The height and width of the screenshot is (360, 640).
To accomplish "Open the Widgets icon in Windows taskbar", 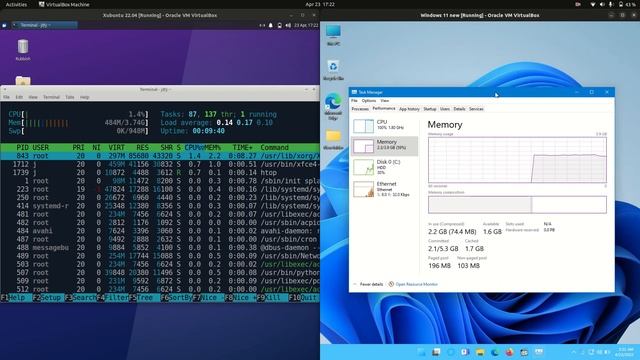I will point(451,352).
